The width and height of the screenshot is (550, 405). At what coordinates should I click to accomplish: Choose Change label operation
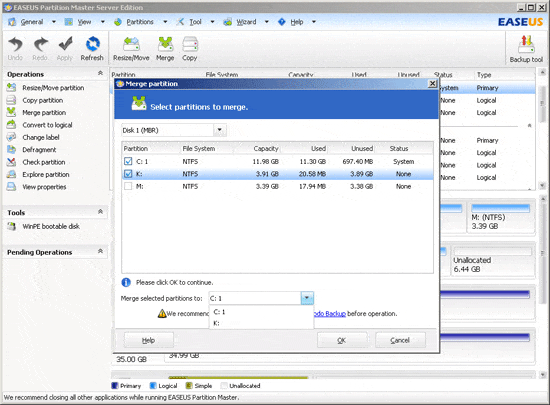41,137
